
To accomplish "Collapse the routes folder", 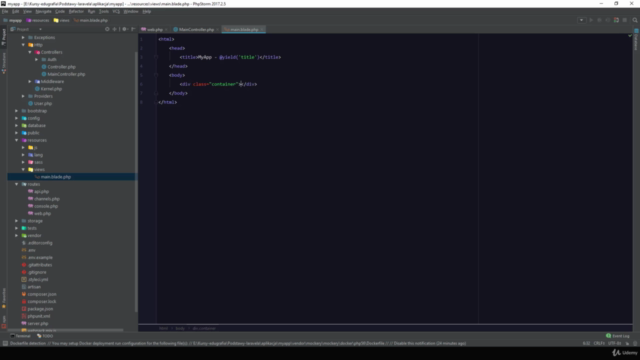I will click(x=17, y=184).
